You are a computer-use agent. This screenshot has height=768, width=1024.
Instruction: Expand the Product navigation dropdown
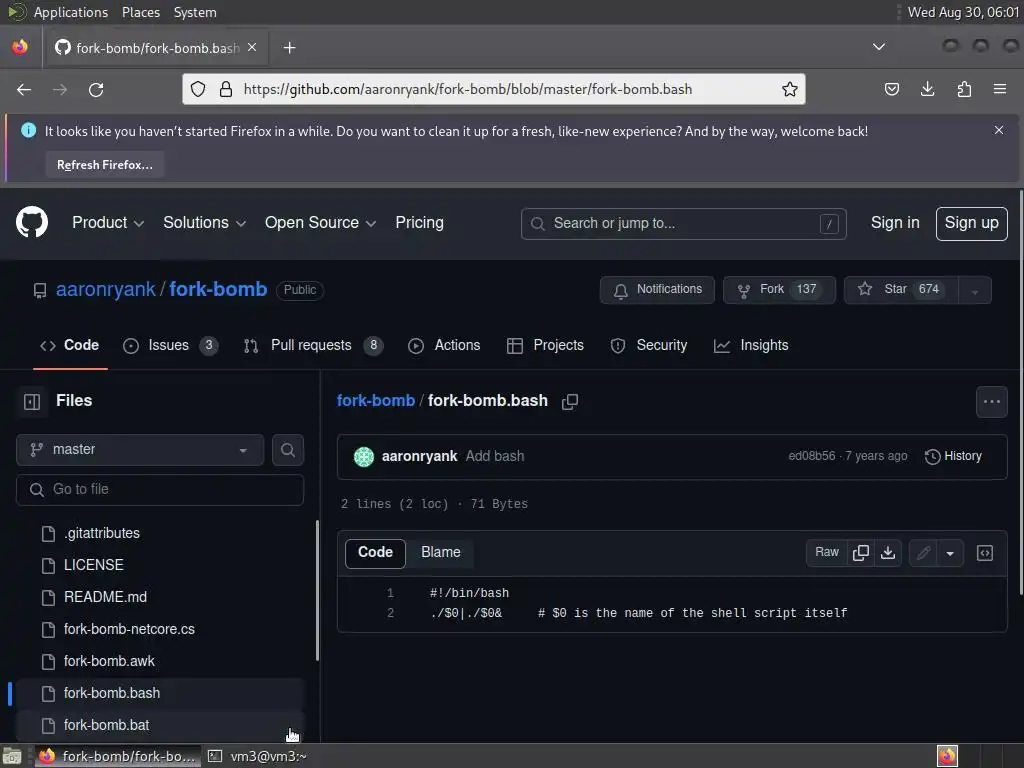[x=108, y=223]
